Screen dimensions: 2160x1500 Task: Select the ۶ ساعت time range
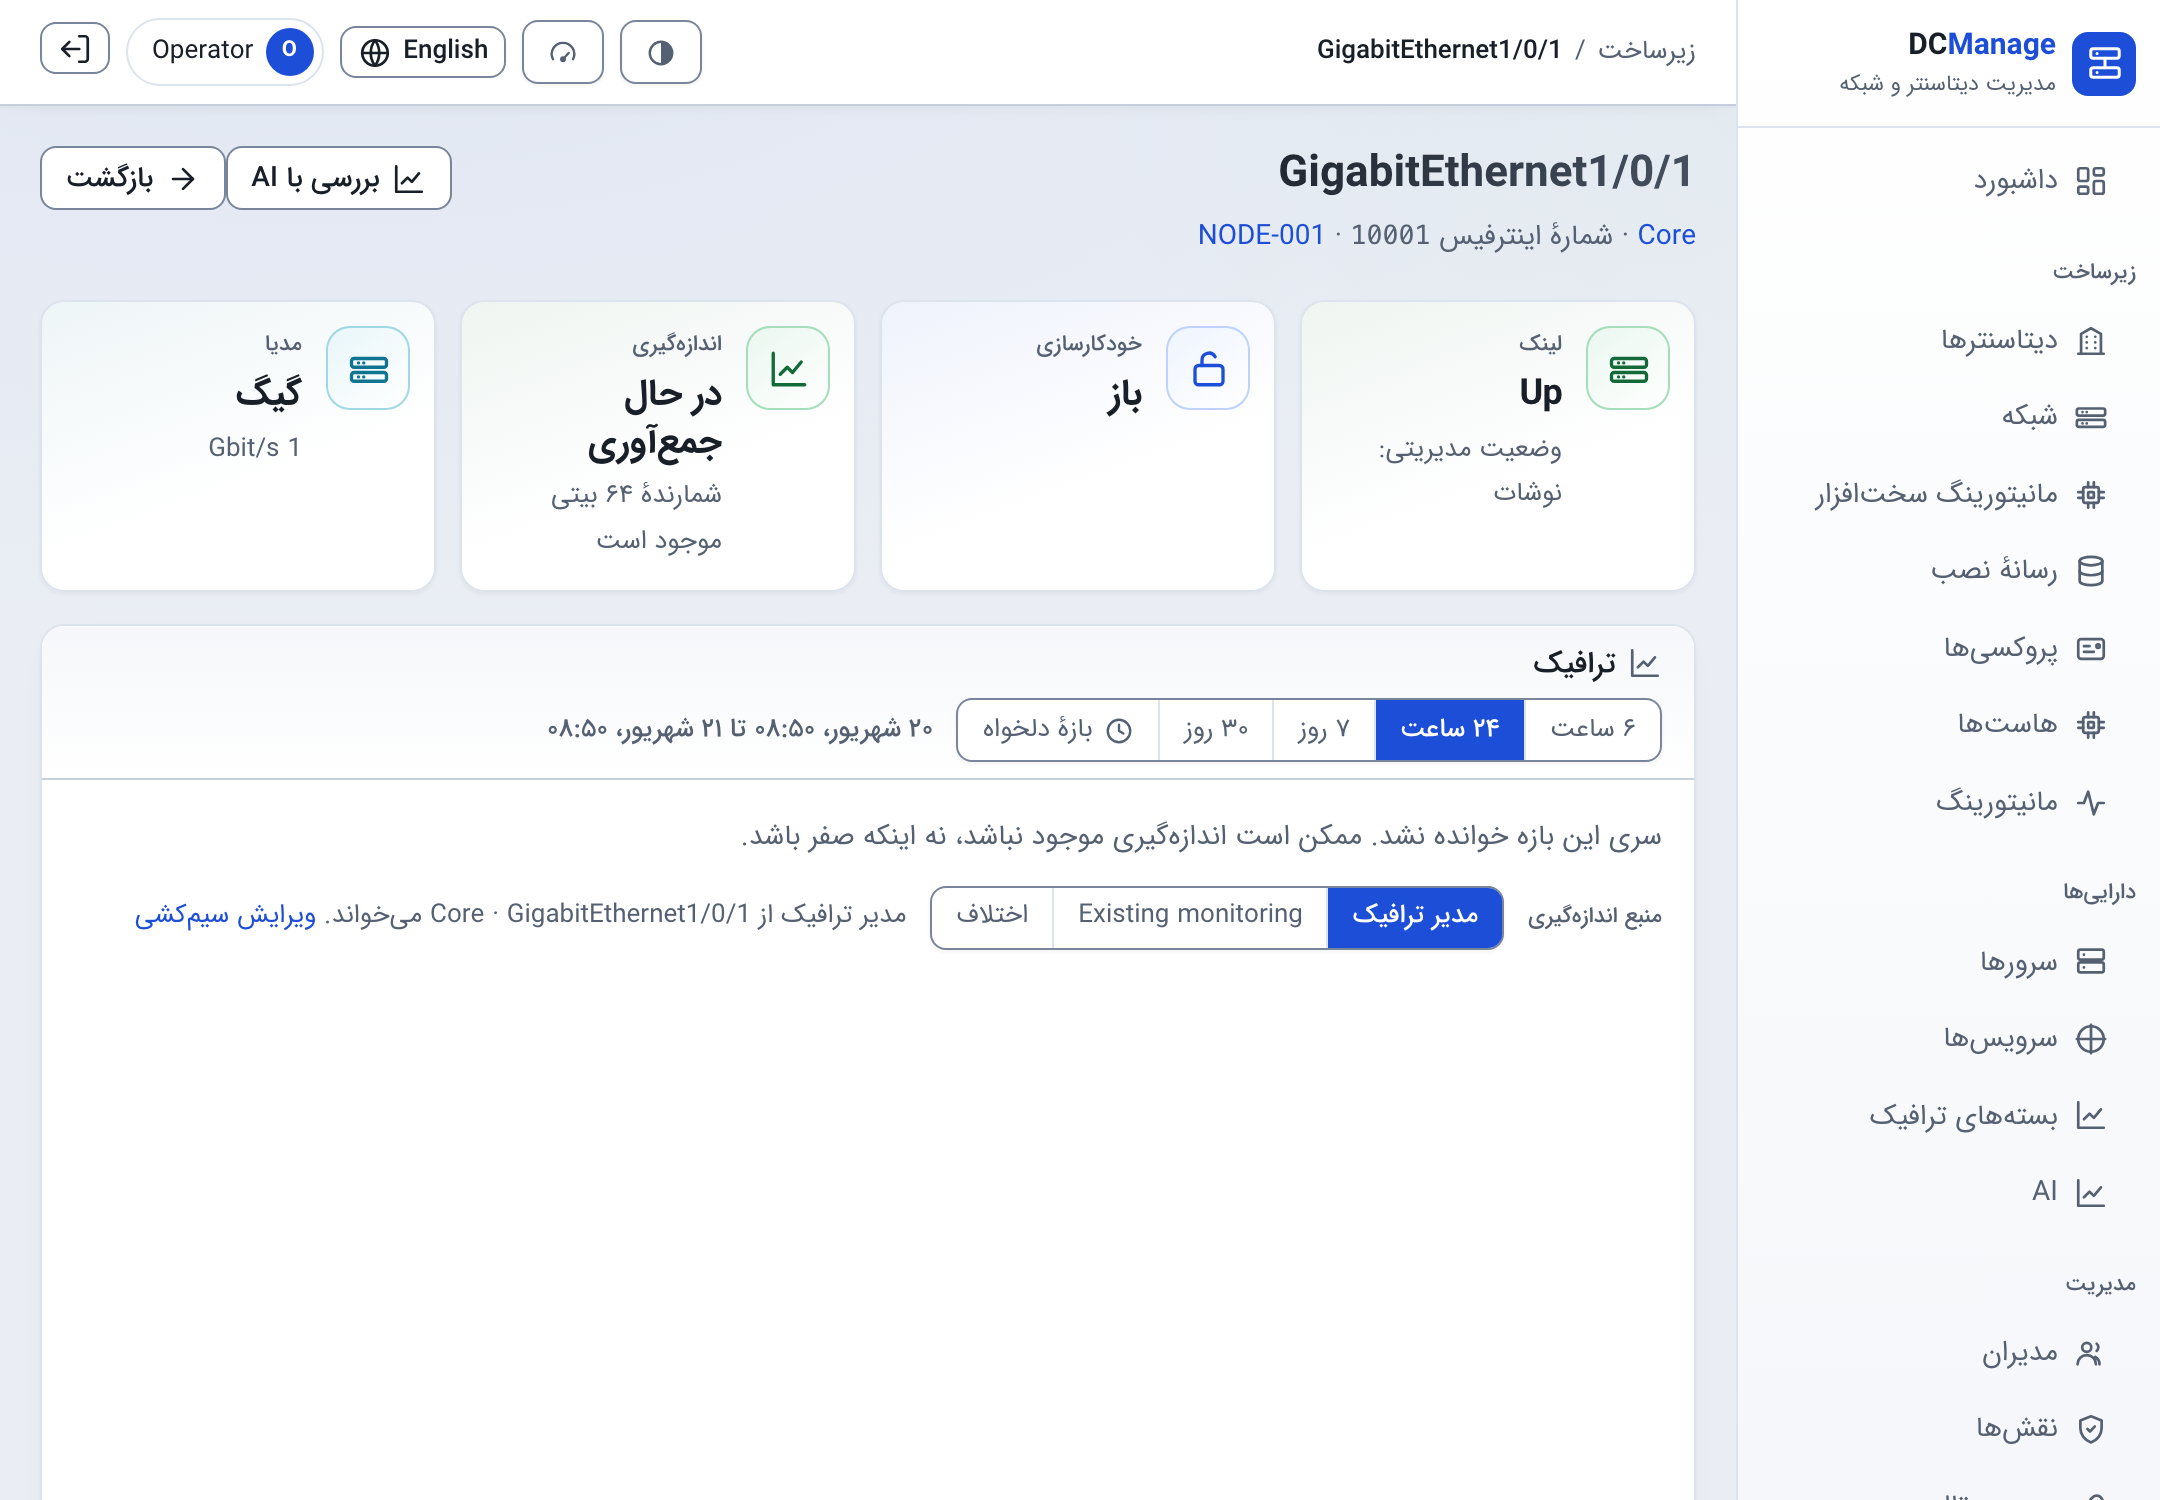click(1592, 729)
